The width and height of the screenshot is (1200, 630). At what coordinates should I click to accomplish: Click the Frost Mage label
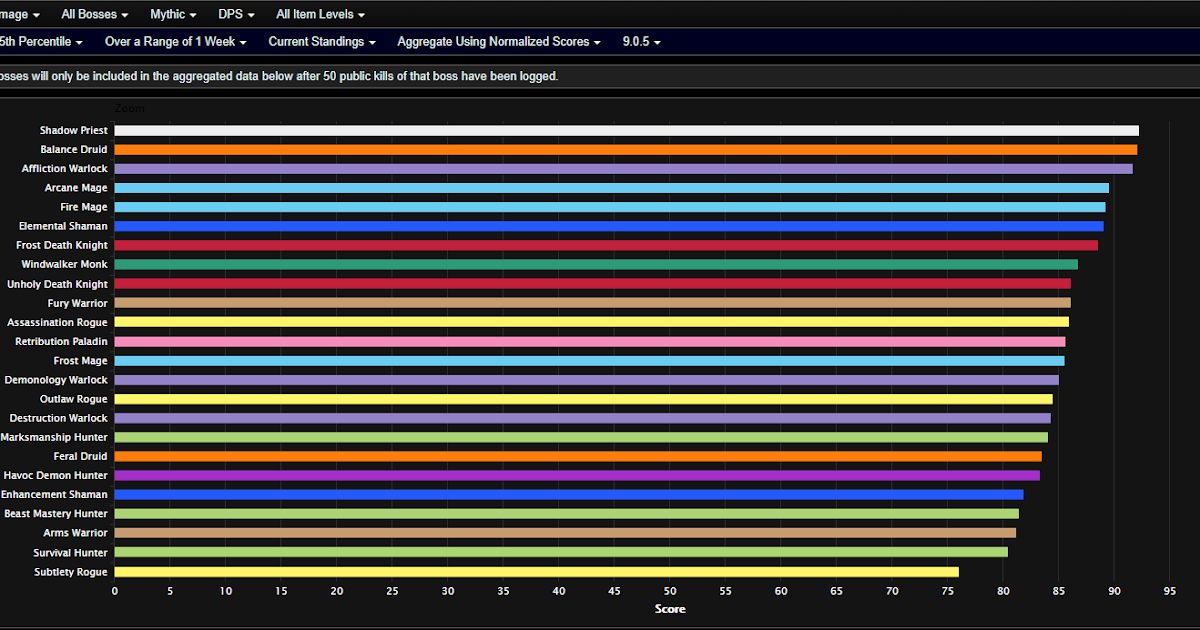pyautogui.click(x=80, y=360)
